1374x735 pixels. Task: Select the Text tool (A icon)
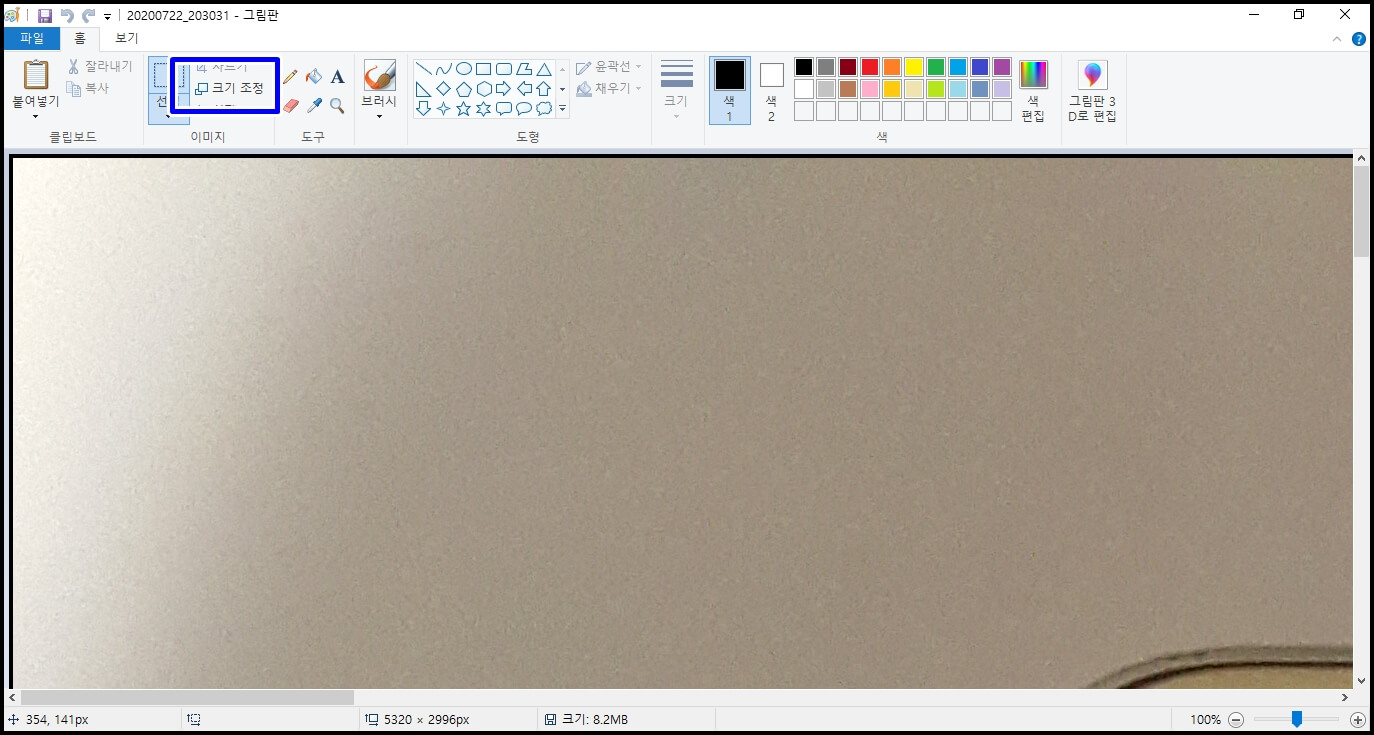pos(337,77)
